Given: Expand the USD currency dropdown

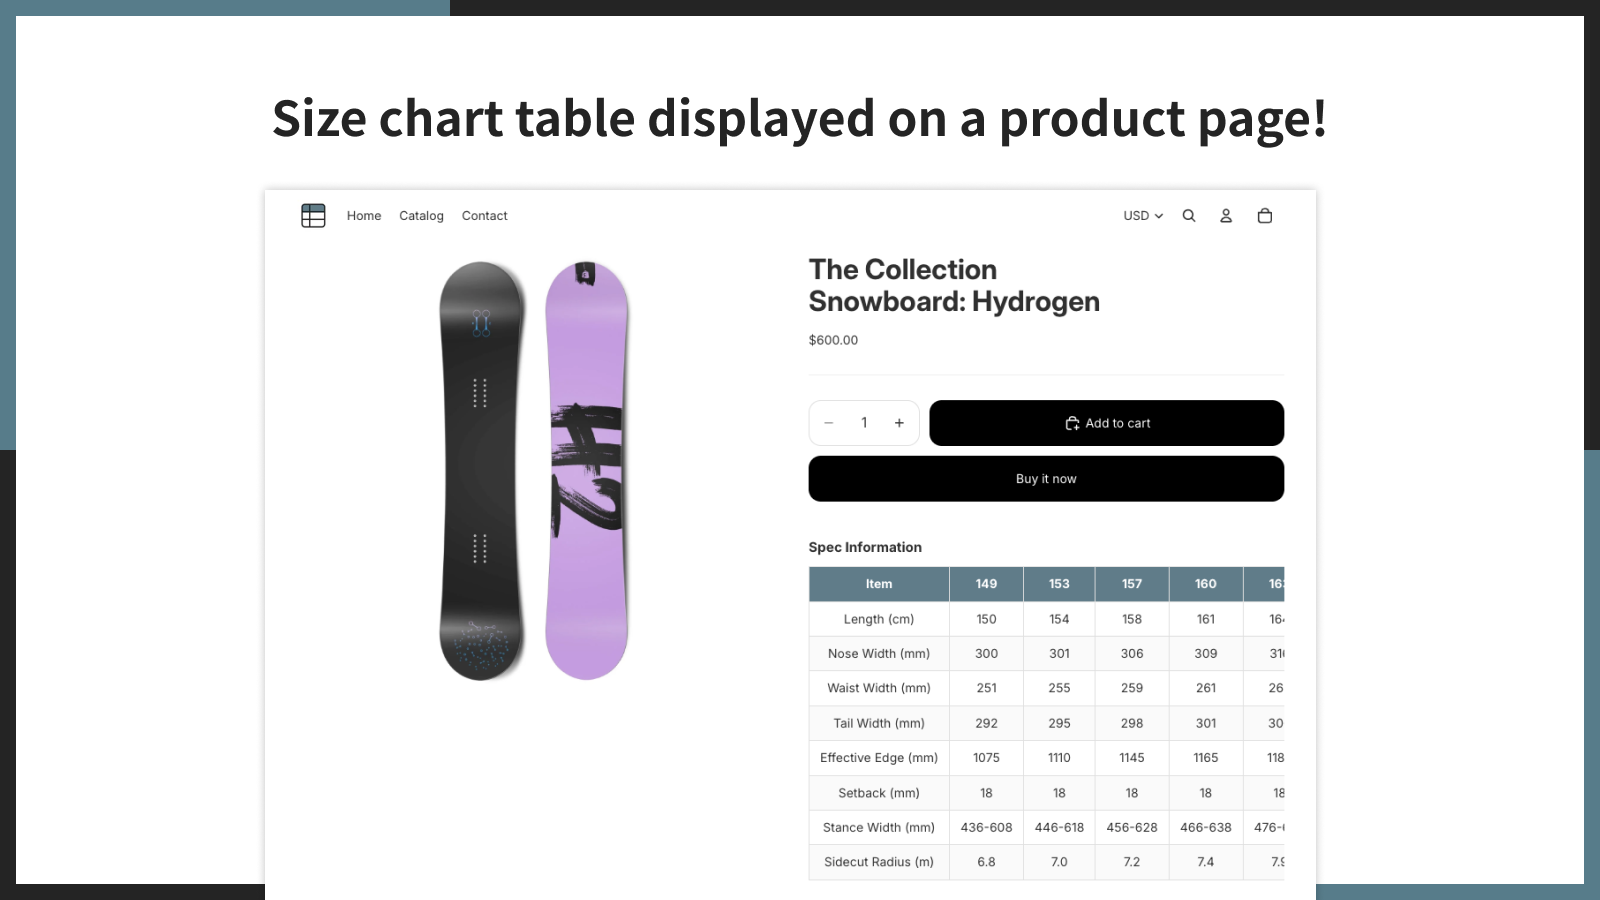Looking at the screenshot, I should (x=1143, y=216).
